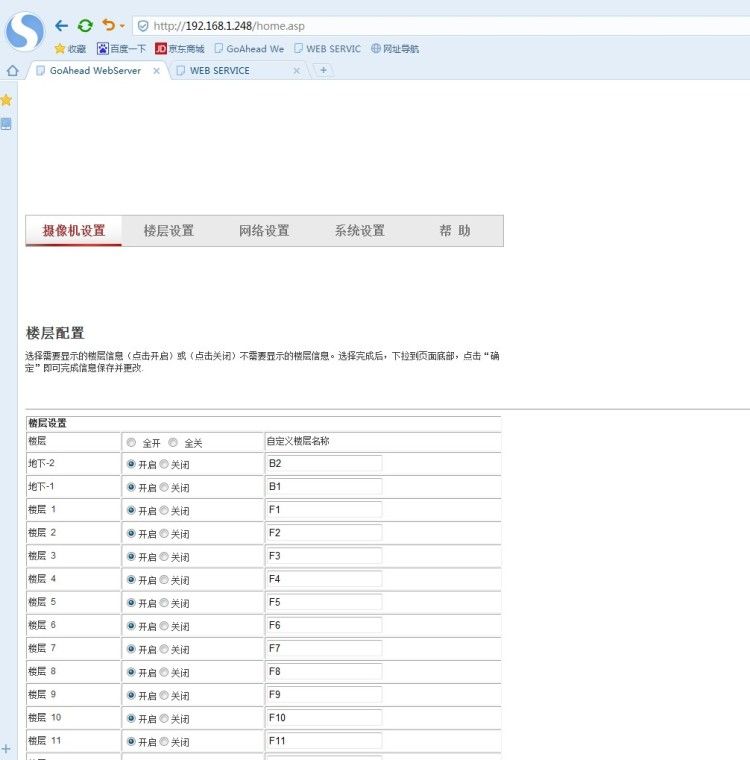Image resolution: width=750 pixels, height=760 pixels.
Task: Close the WEB SERVICE tab
Action: pos(297,71)
